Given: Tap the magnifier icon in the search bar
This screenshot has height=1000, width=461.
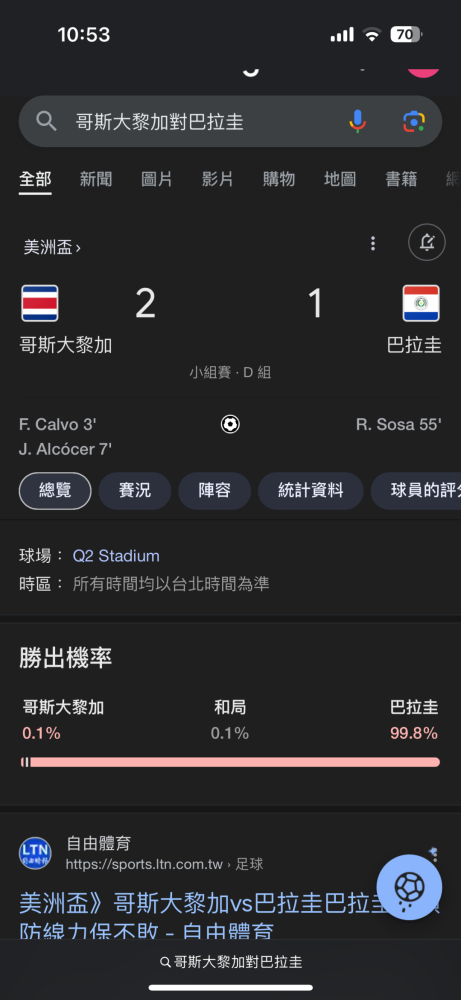Looking at the screenshot, I should tap(46, 121).
